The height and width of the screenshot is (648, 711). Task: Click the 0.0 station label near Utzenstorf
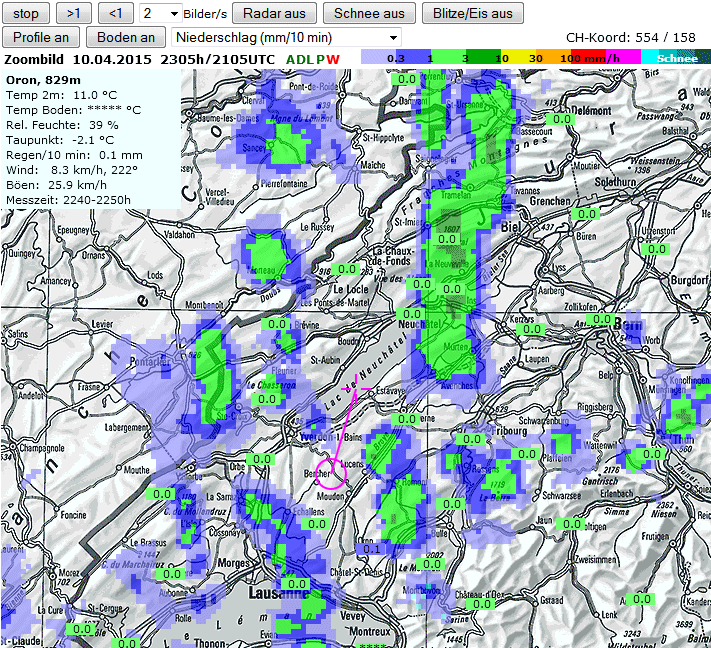657,248
